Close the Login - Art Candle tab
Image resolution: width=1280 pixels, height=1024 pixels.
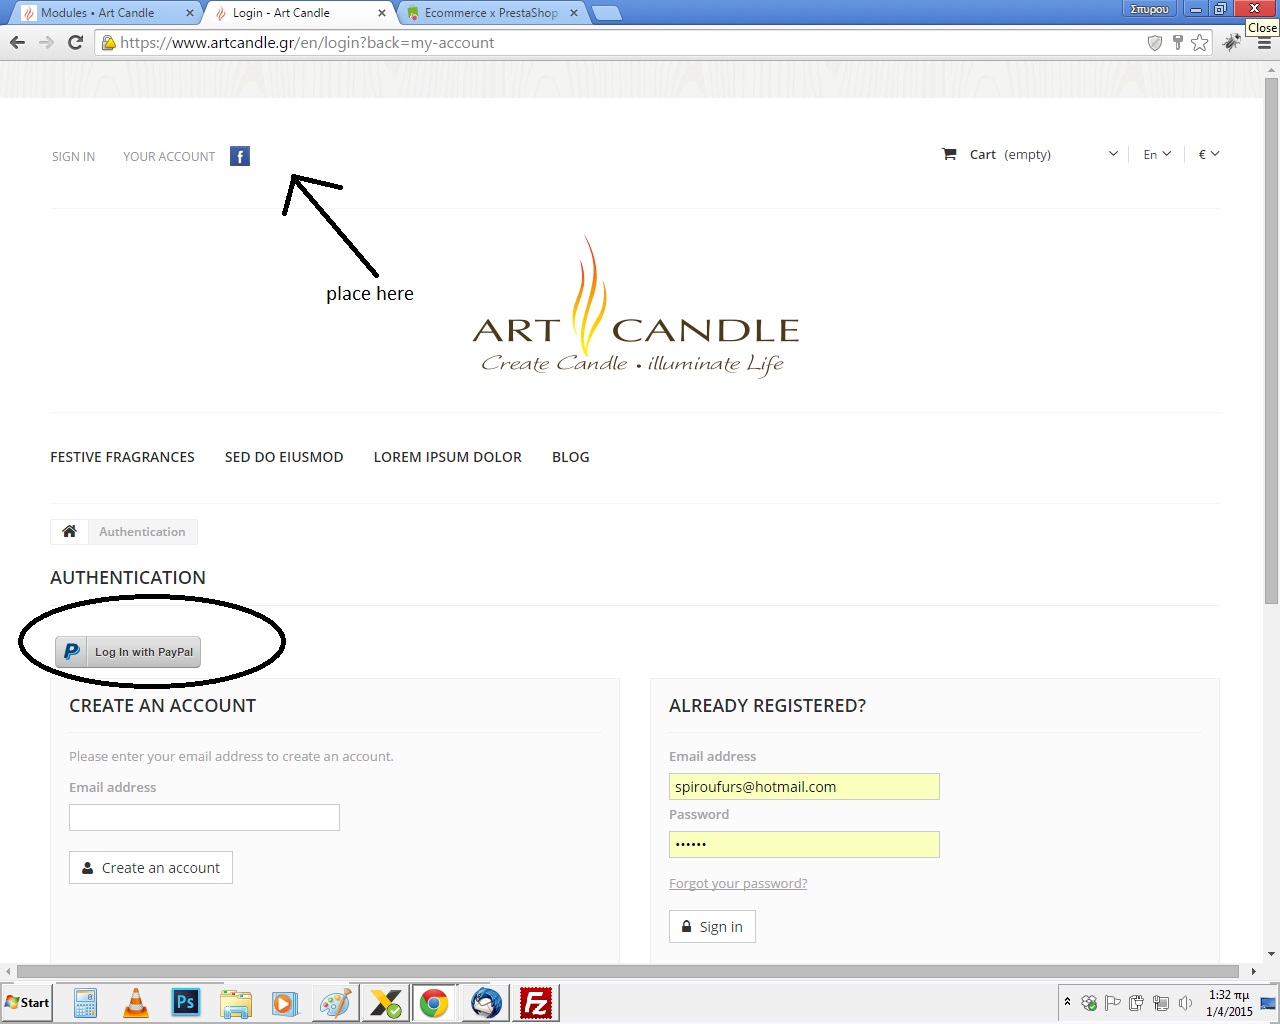tap(382, 13)
